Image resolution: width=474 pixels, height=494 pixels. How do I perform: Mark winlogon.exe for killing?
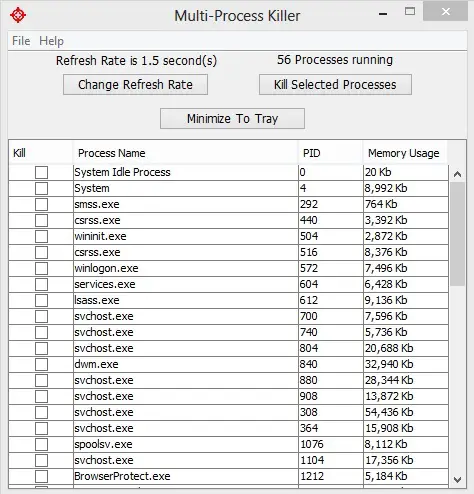(x=41, y=269)
